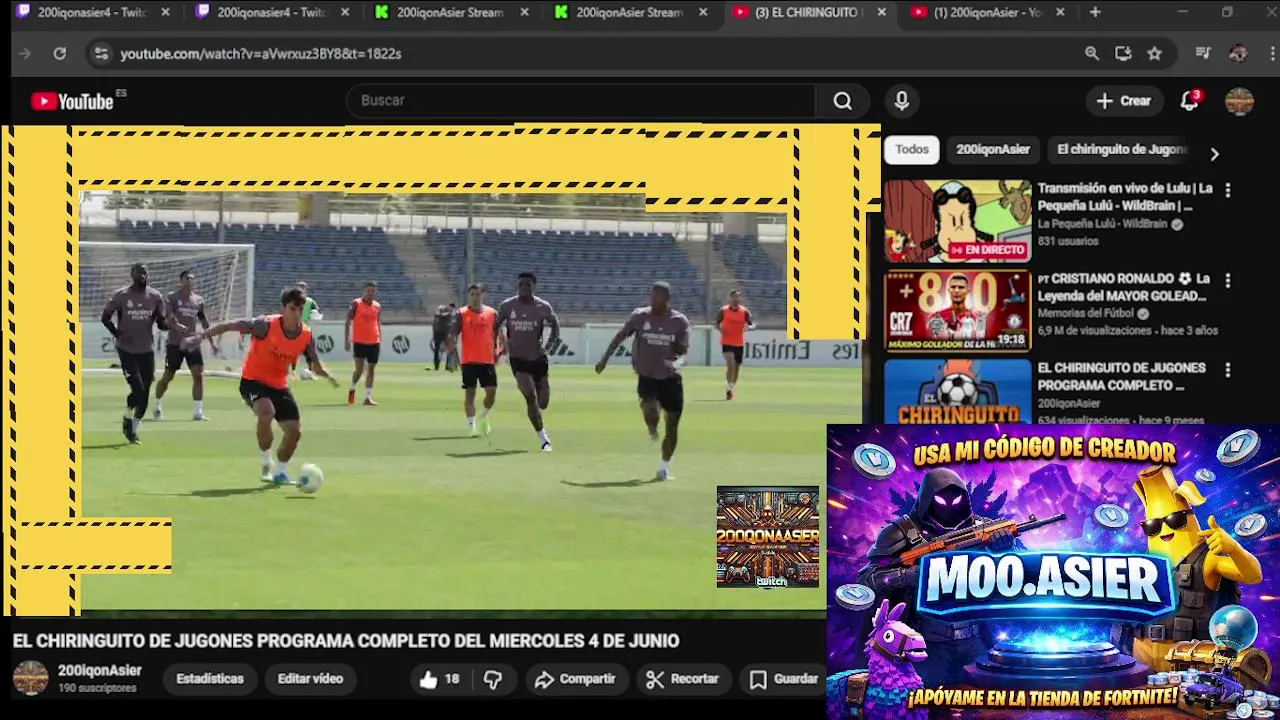Open the 200iqonAsier channel avatar below video
The image size is (1280, 720).
point(30,678)
